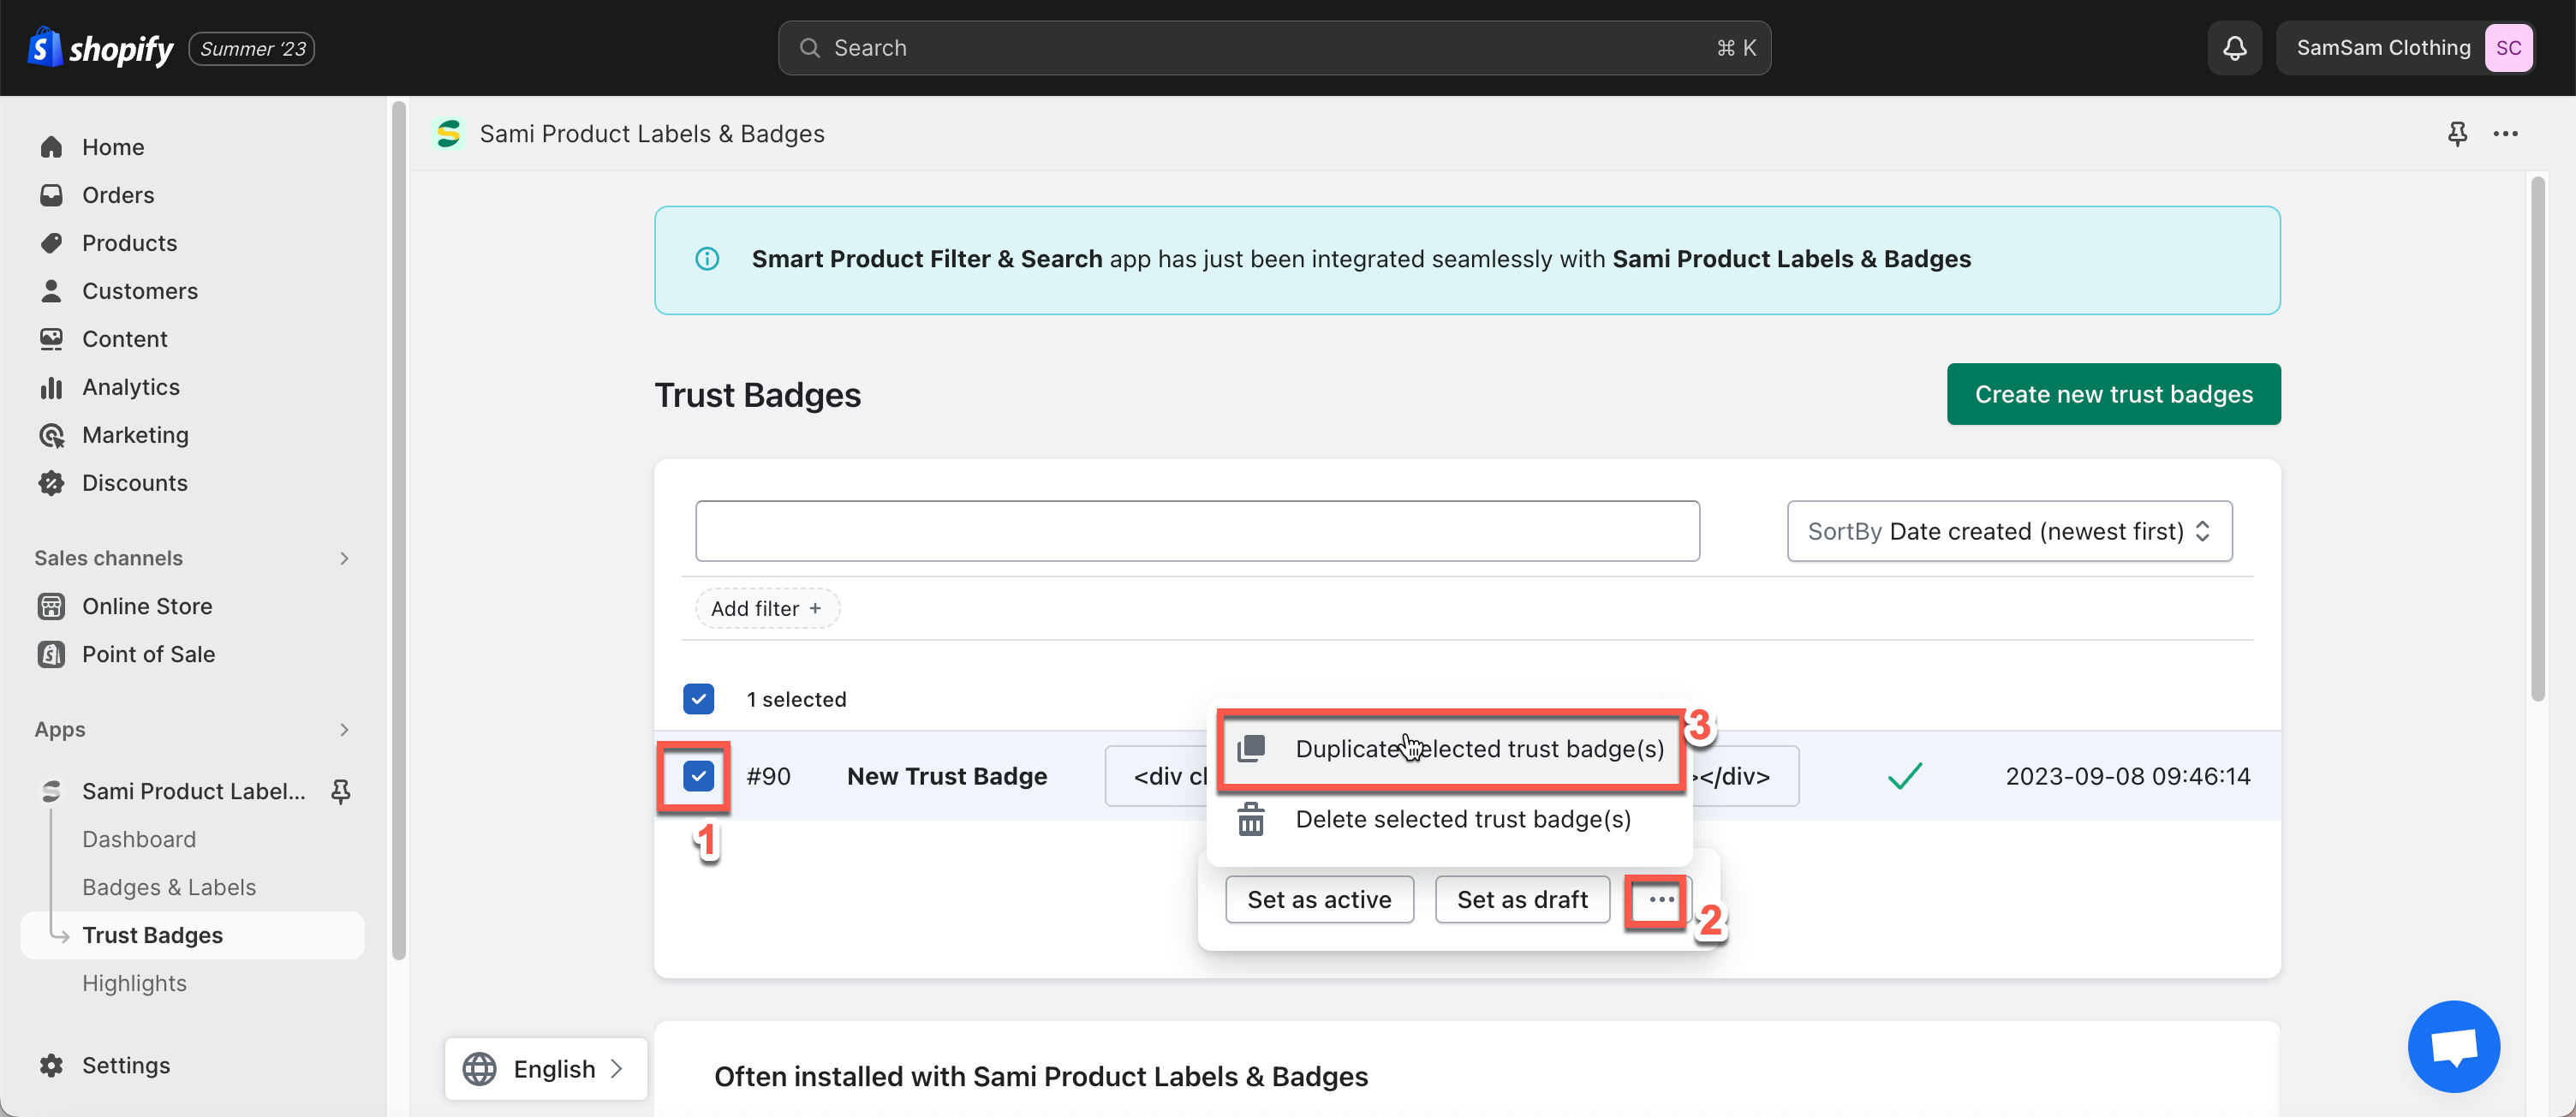The height and width of the screenshot is (1117, 2576).
Task: Click the Customers person icon
Action: tap(51, 291)
